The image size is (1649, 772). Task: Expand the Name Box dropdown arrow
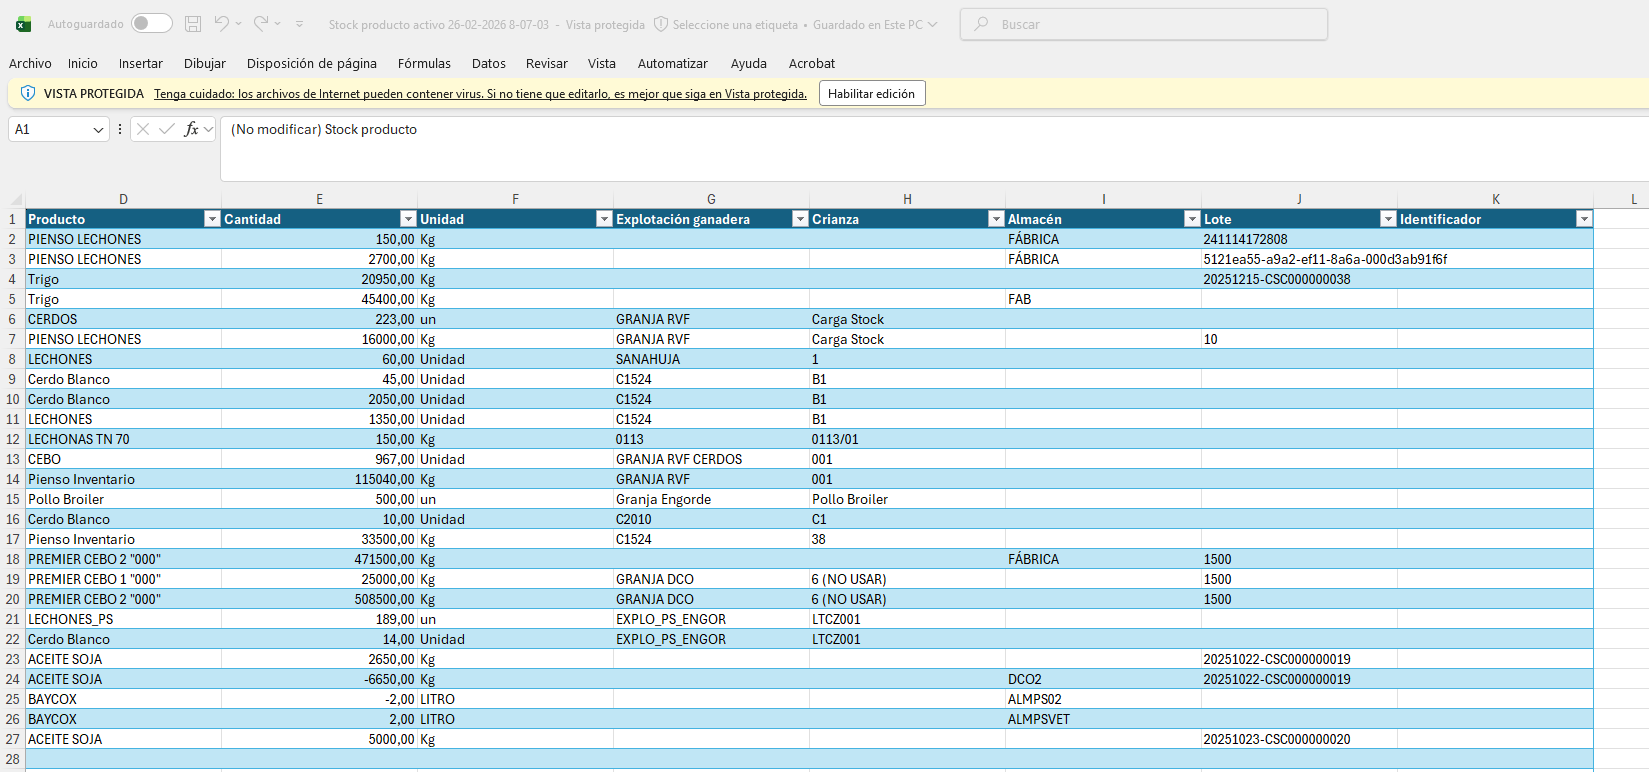(98, 130)
